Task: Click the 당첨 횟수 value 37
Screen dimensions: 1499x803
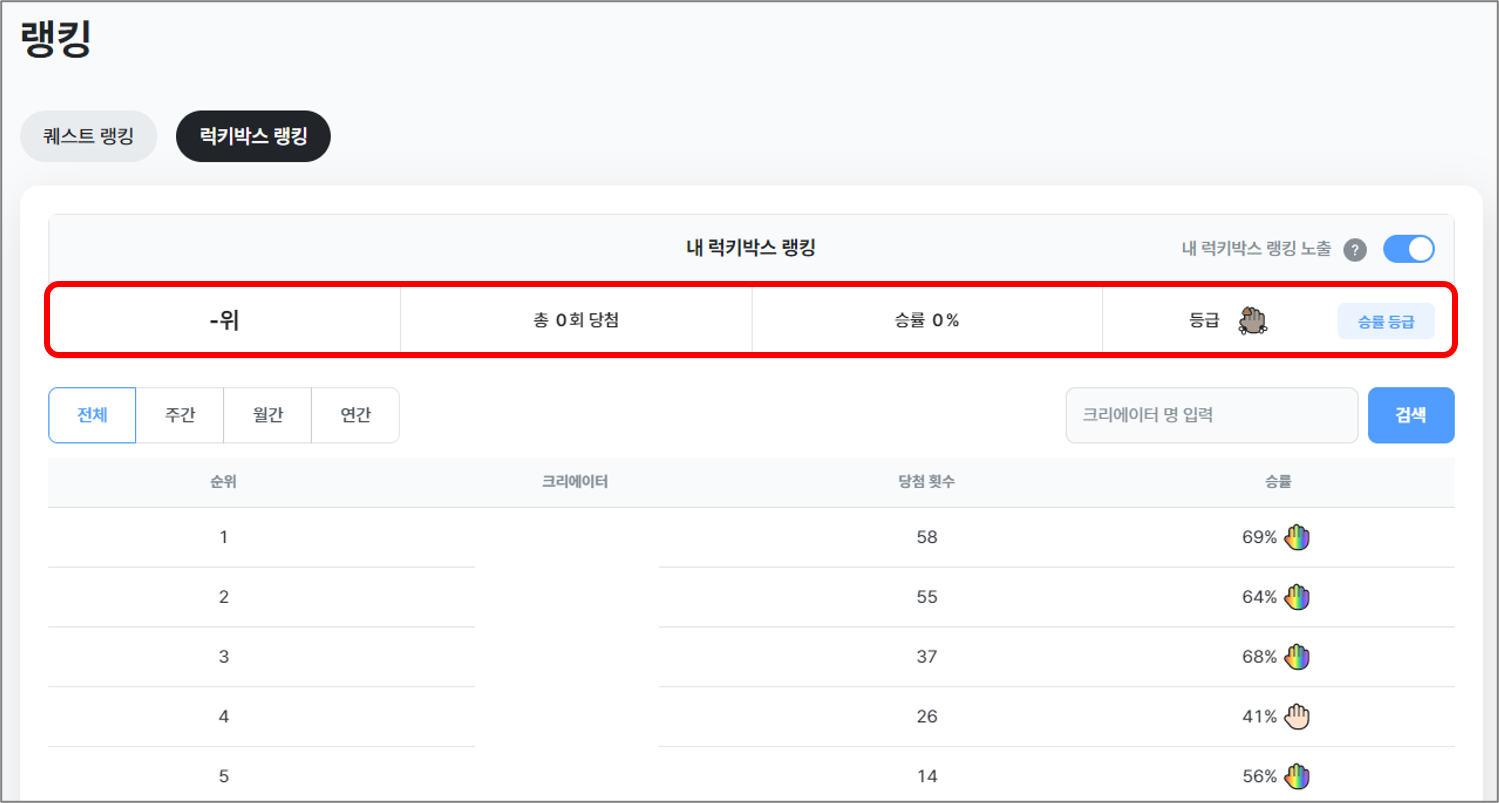Action: [927, 657]
